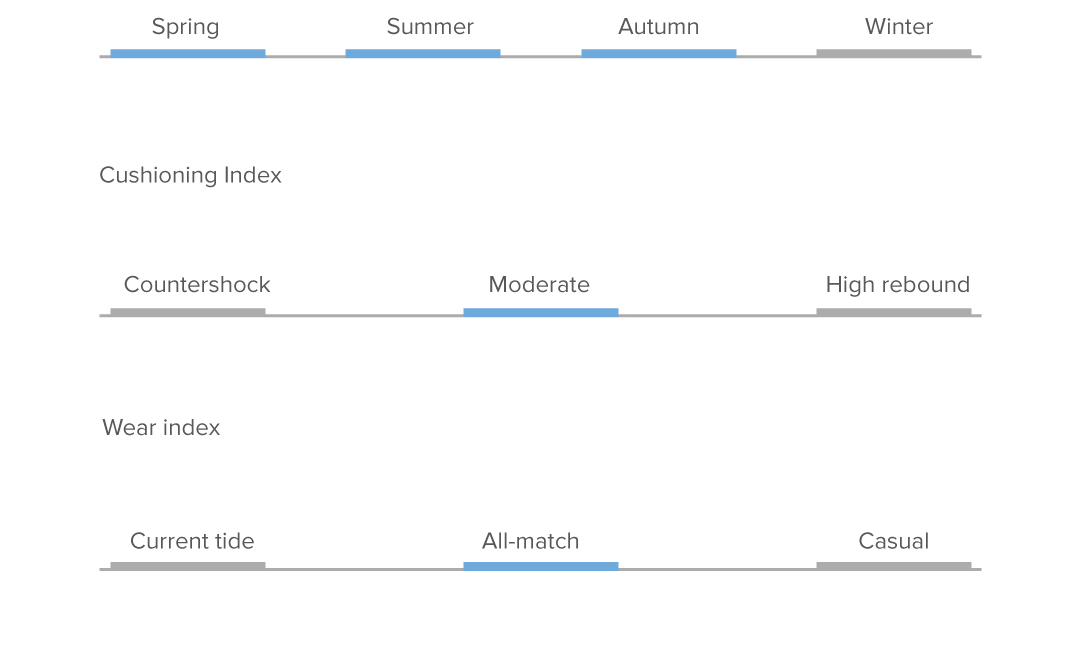
Task: Click the Wear index heading
Action: click(161, 428)
